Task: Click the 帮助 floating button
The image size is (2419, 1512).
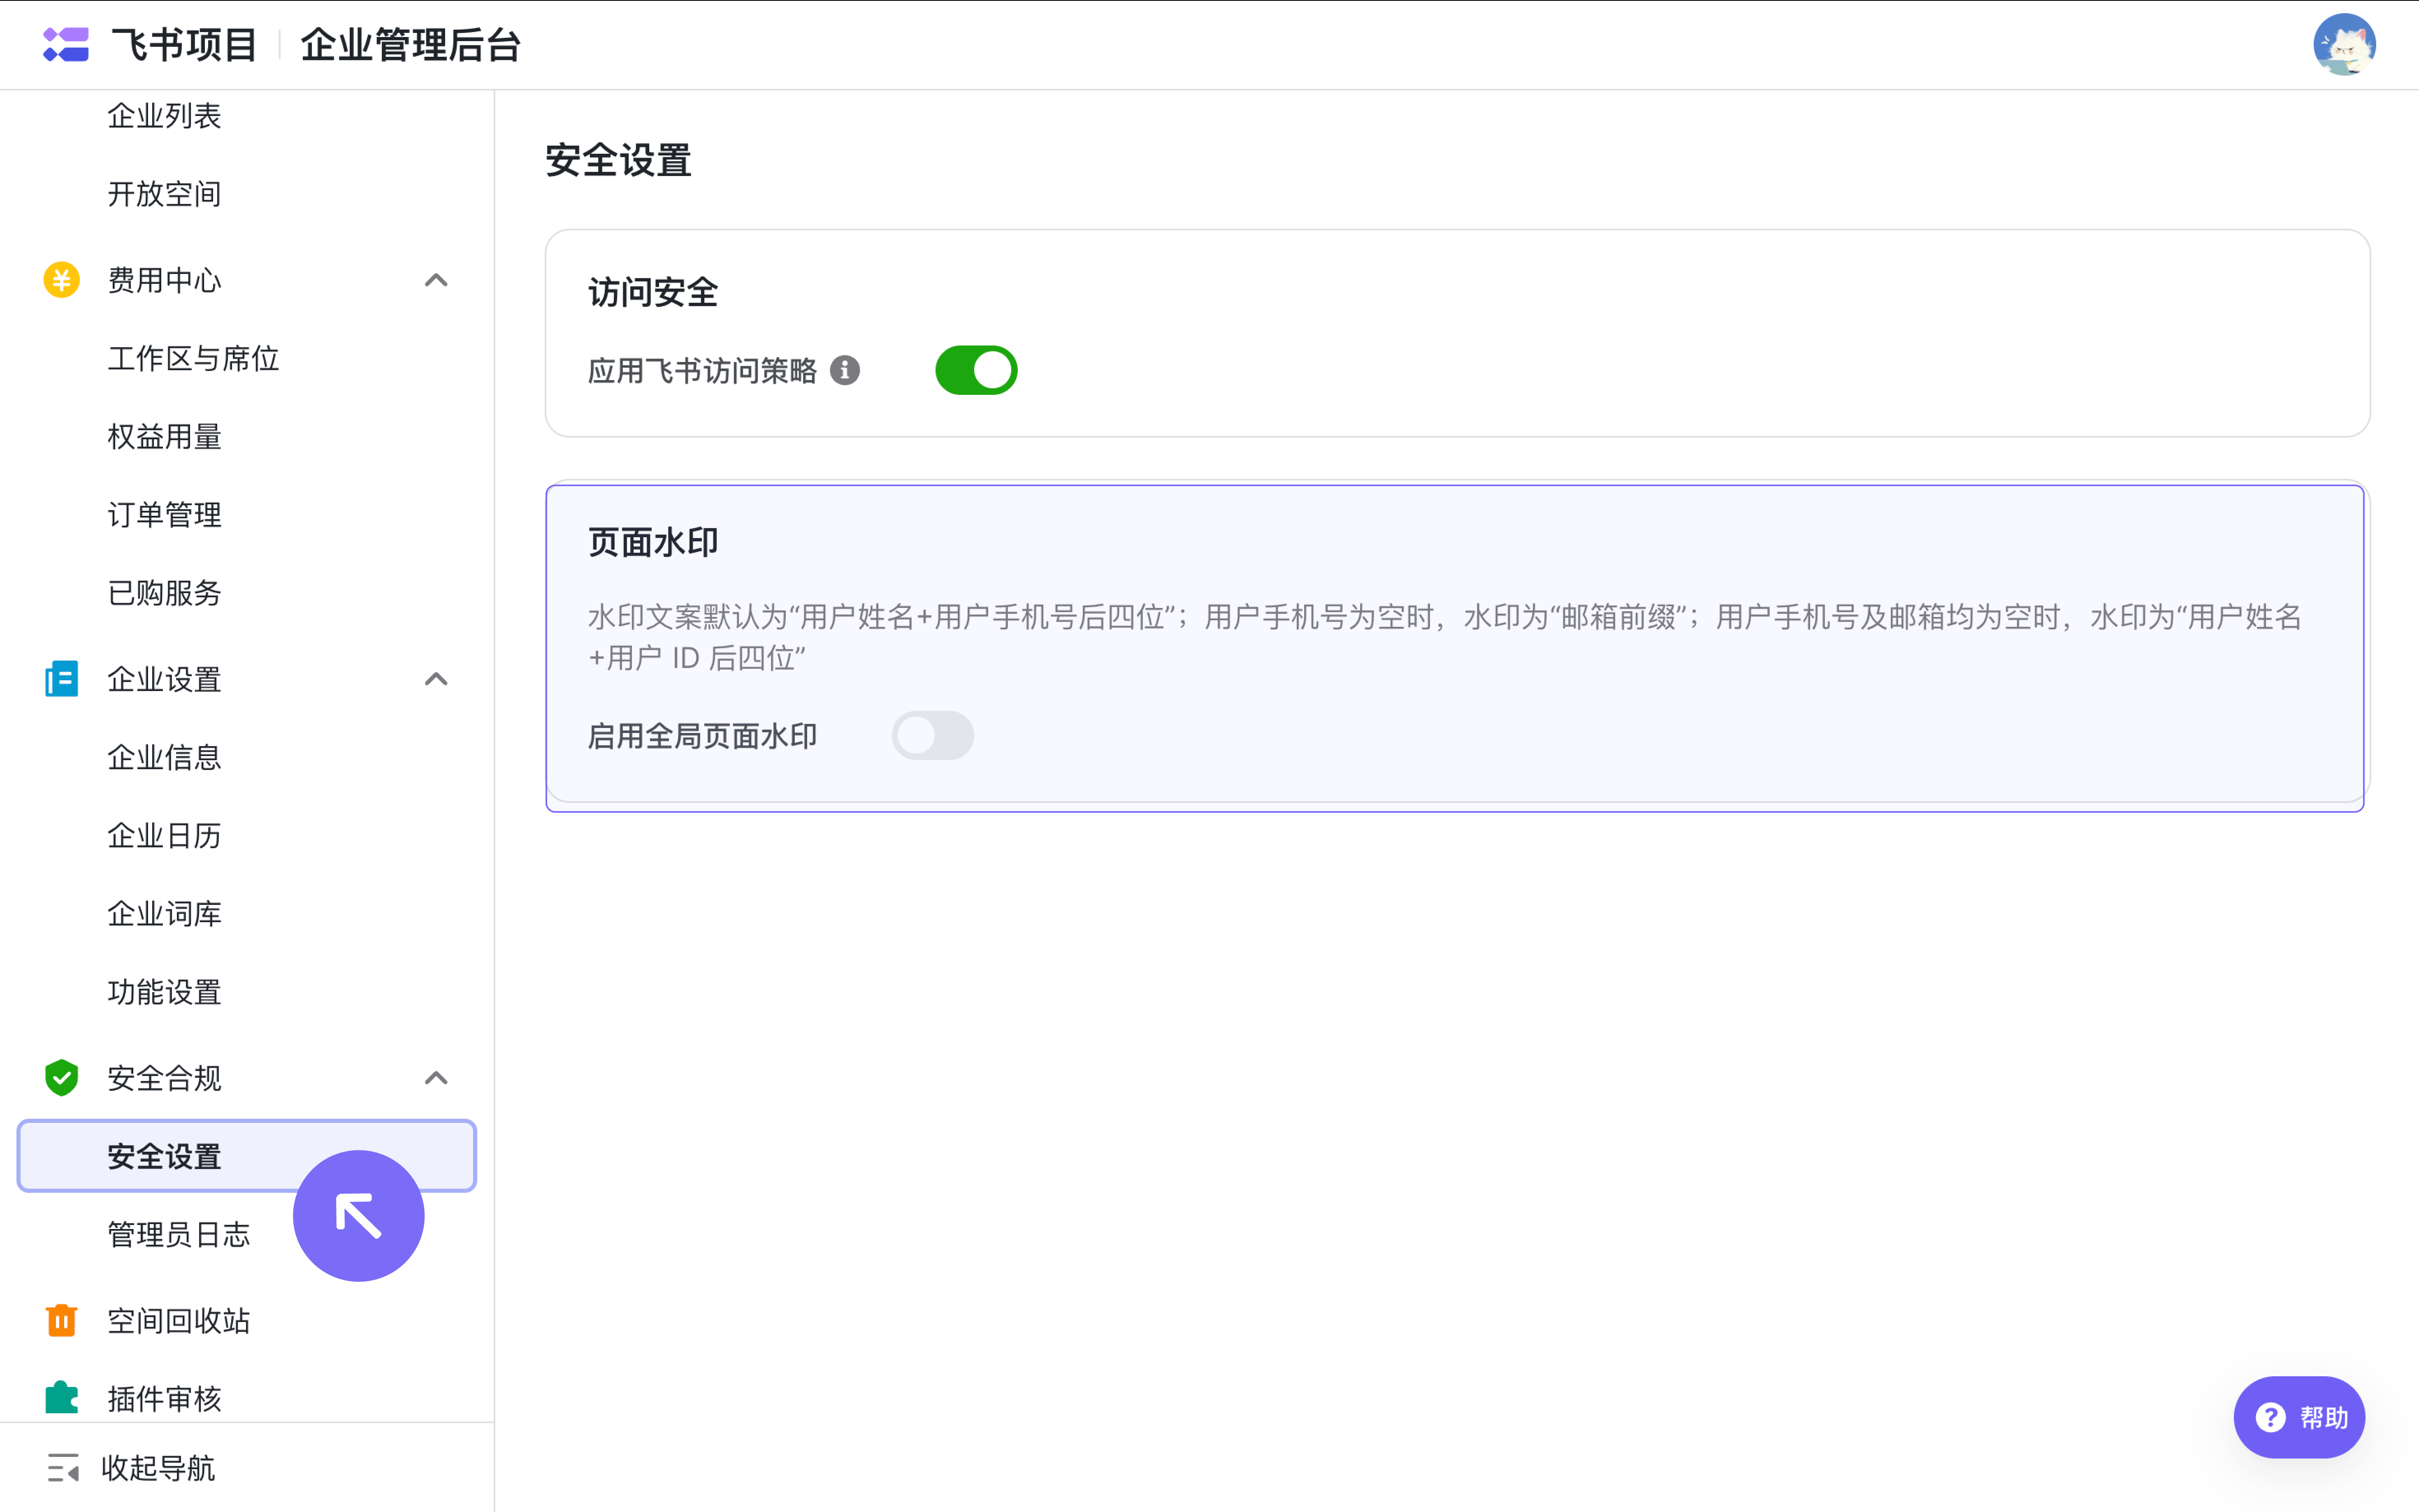Action: (x=2299, y=1417)
